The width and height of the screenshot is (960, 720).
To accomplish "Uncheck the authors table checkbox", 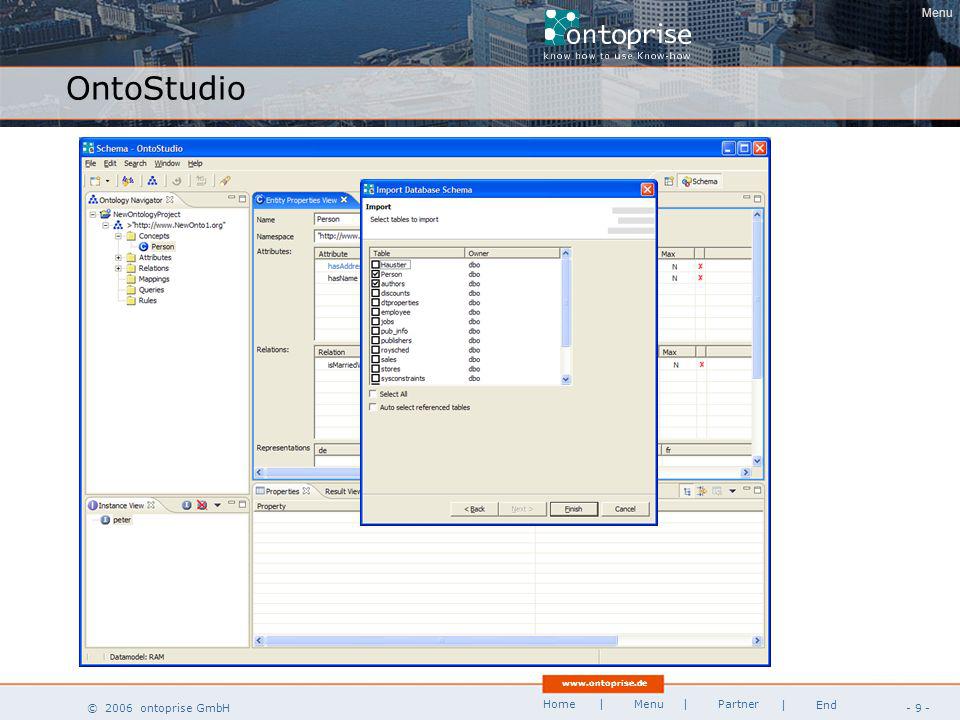I will (x=375, y=283).
